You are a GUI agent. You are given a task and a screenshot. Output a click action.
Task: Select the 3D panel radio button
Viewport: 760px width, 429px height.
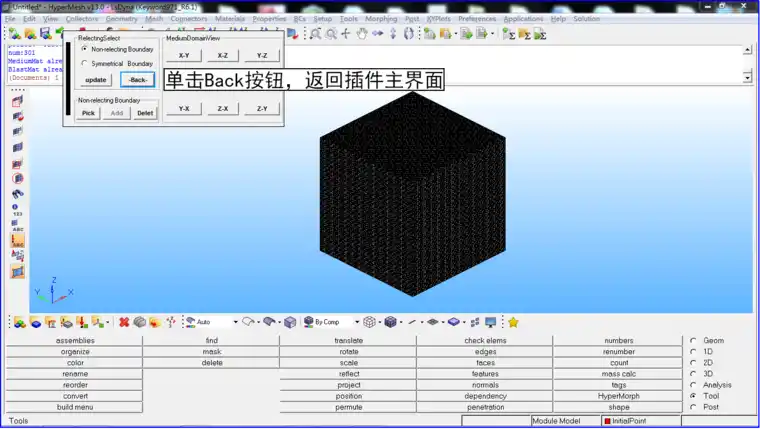(x=693, y=374)
